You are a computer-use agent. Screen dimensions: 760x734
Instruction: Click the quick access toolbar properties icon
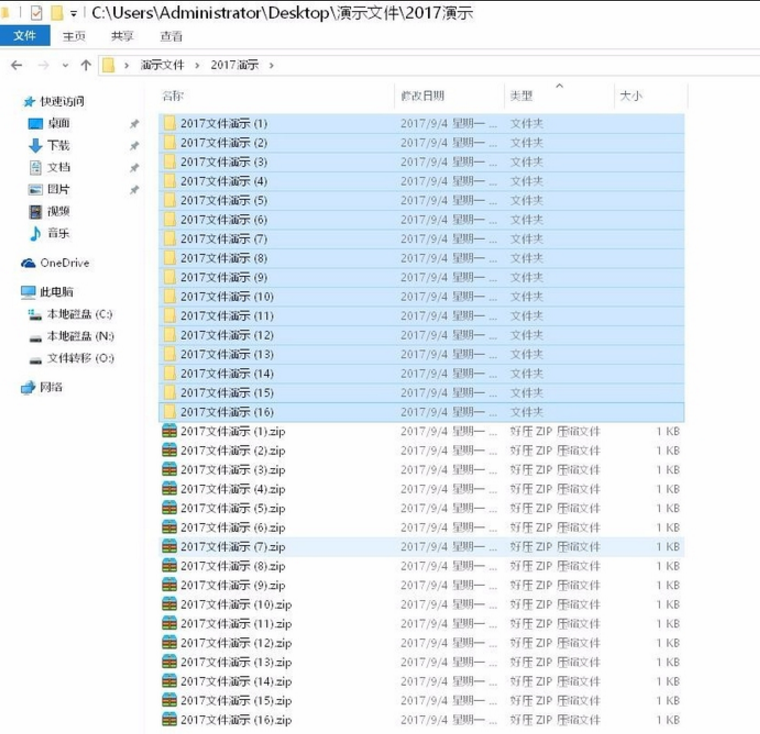tap(36, 13)
